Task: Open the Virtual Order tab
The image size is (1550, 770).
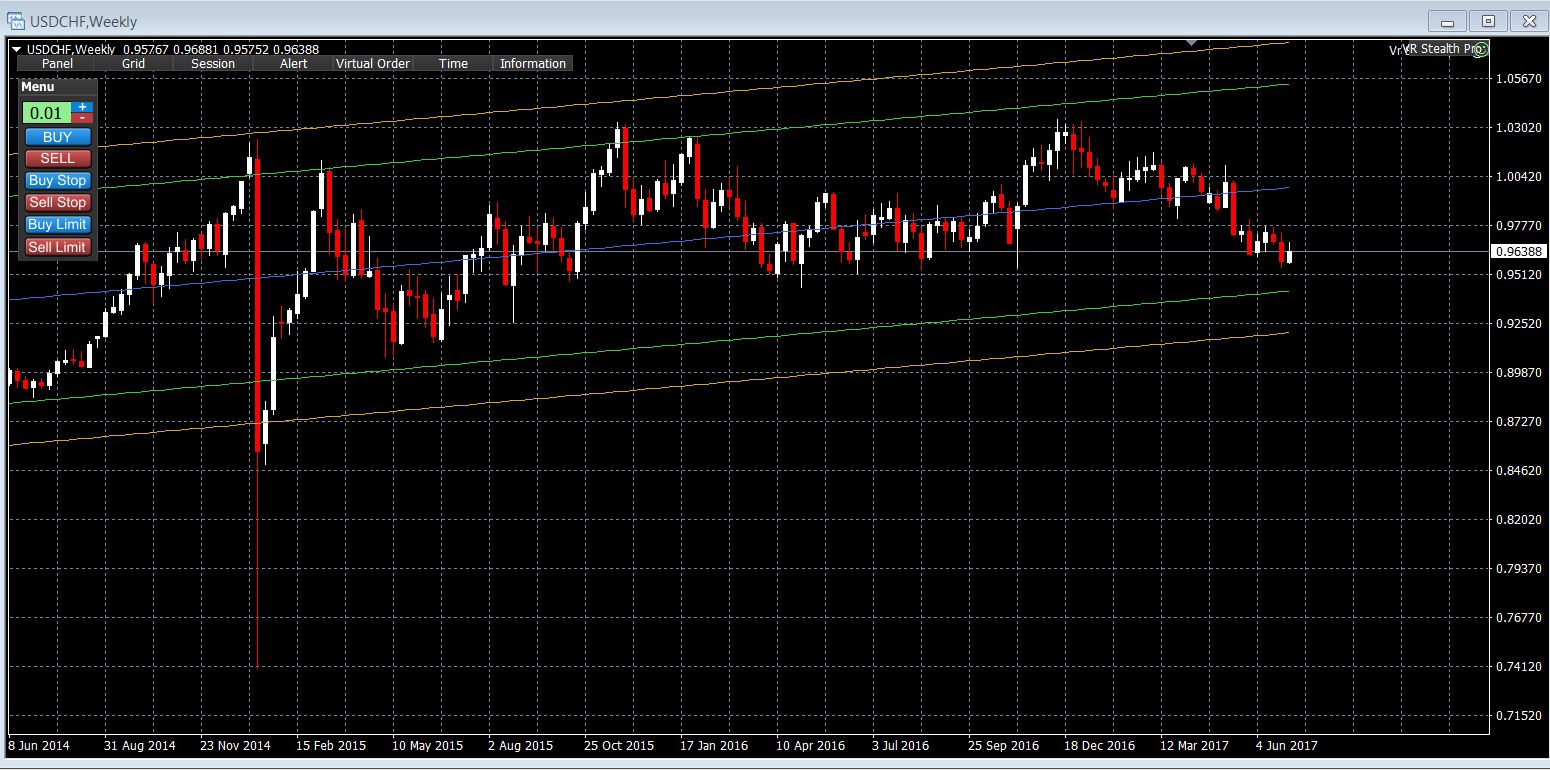Action: click(x=373, y=63)
